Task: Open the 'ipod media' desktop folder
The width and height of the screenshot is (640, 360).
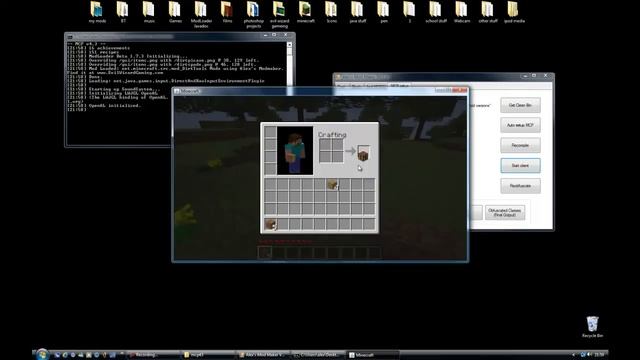Action: (x=514, y=12)
